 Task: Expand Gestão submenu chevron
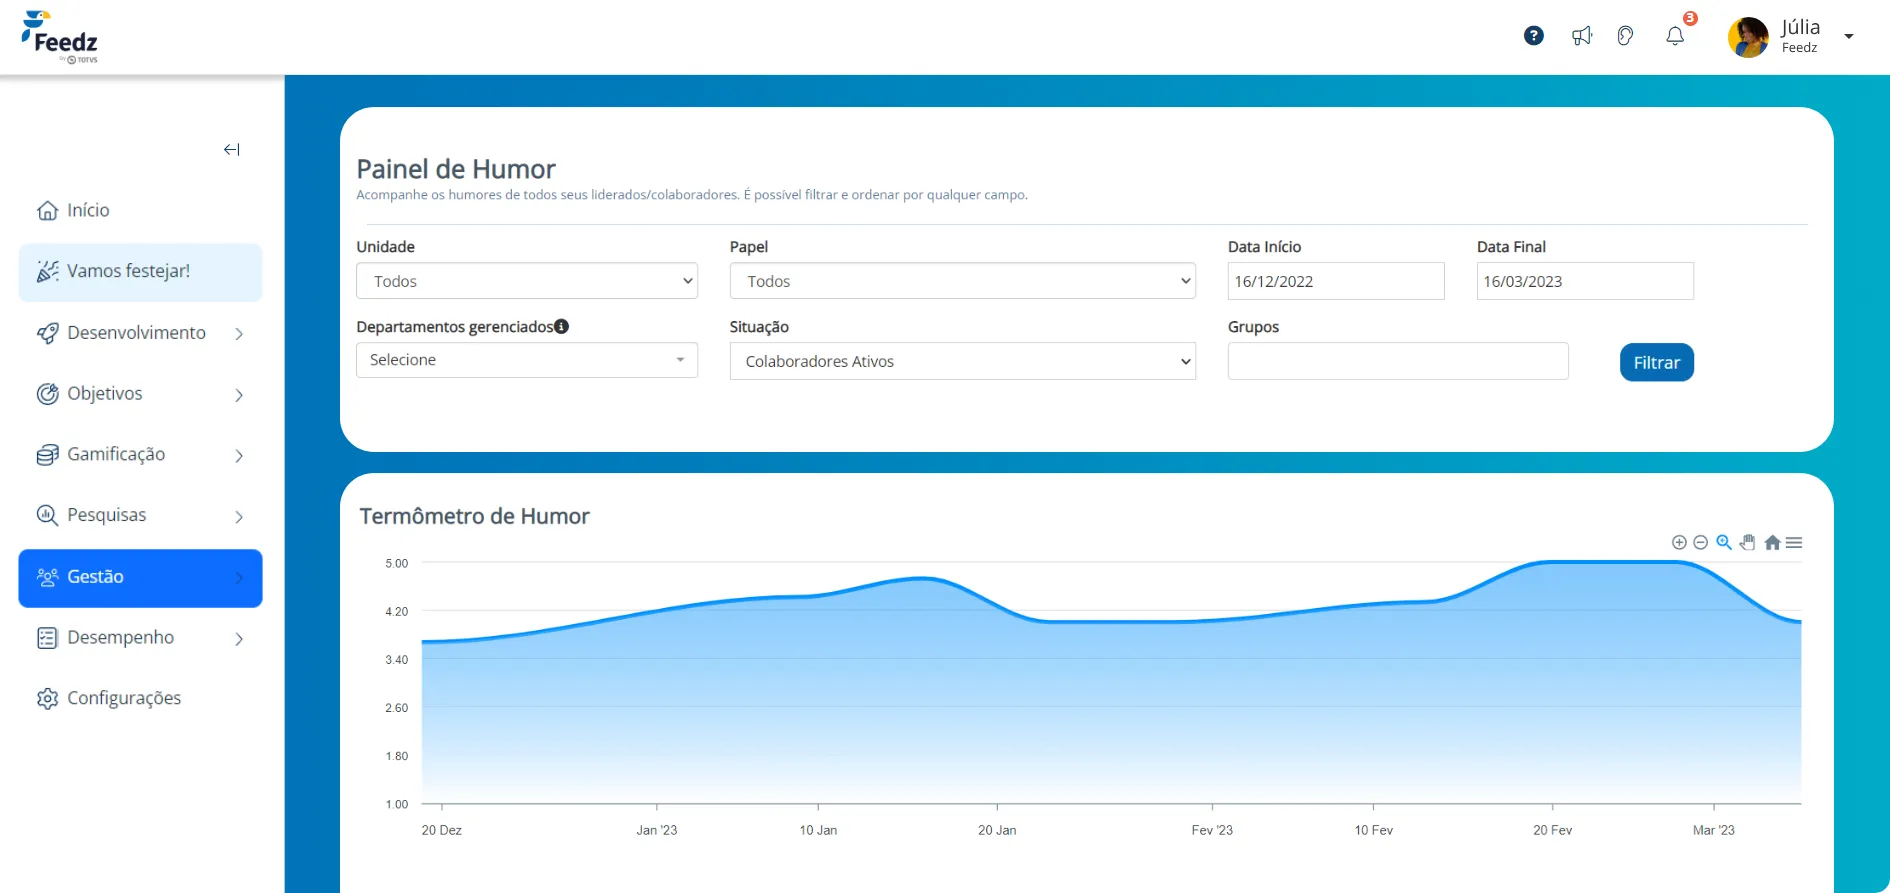click(239, 578)
